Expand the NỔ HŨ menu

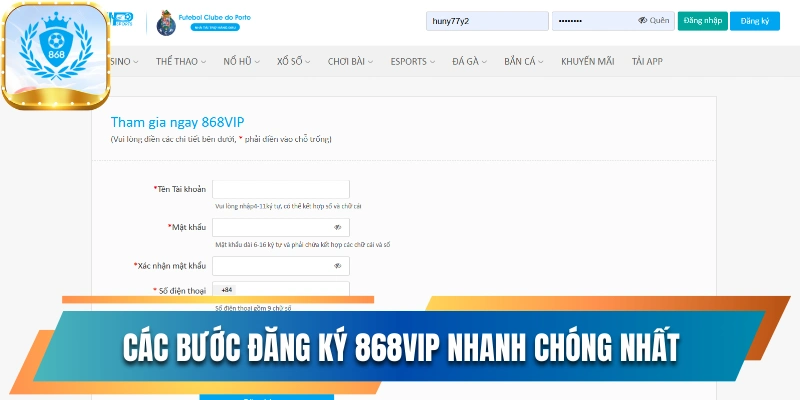coord(241,61)
